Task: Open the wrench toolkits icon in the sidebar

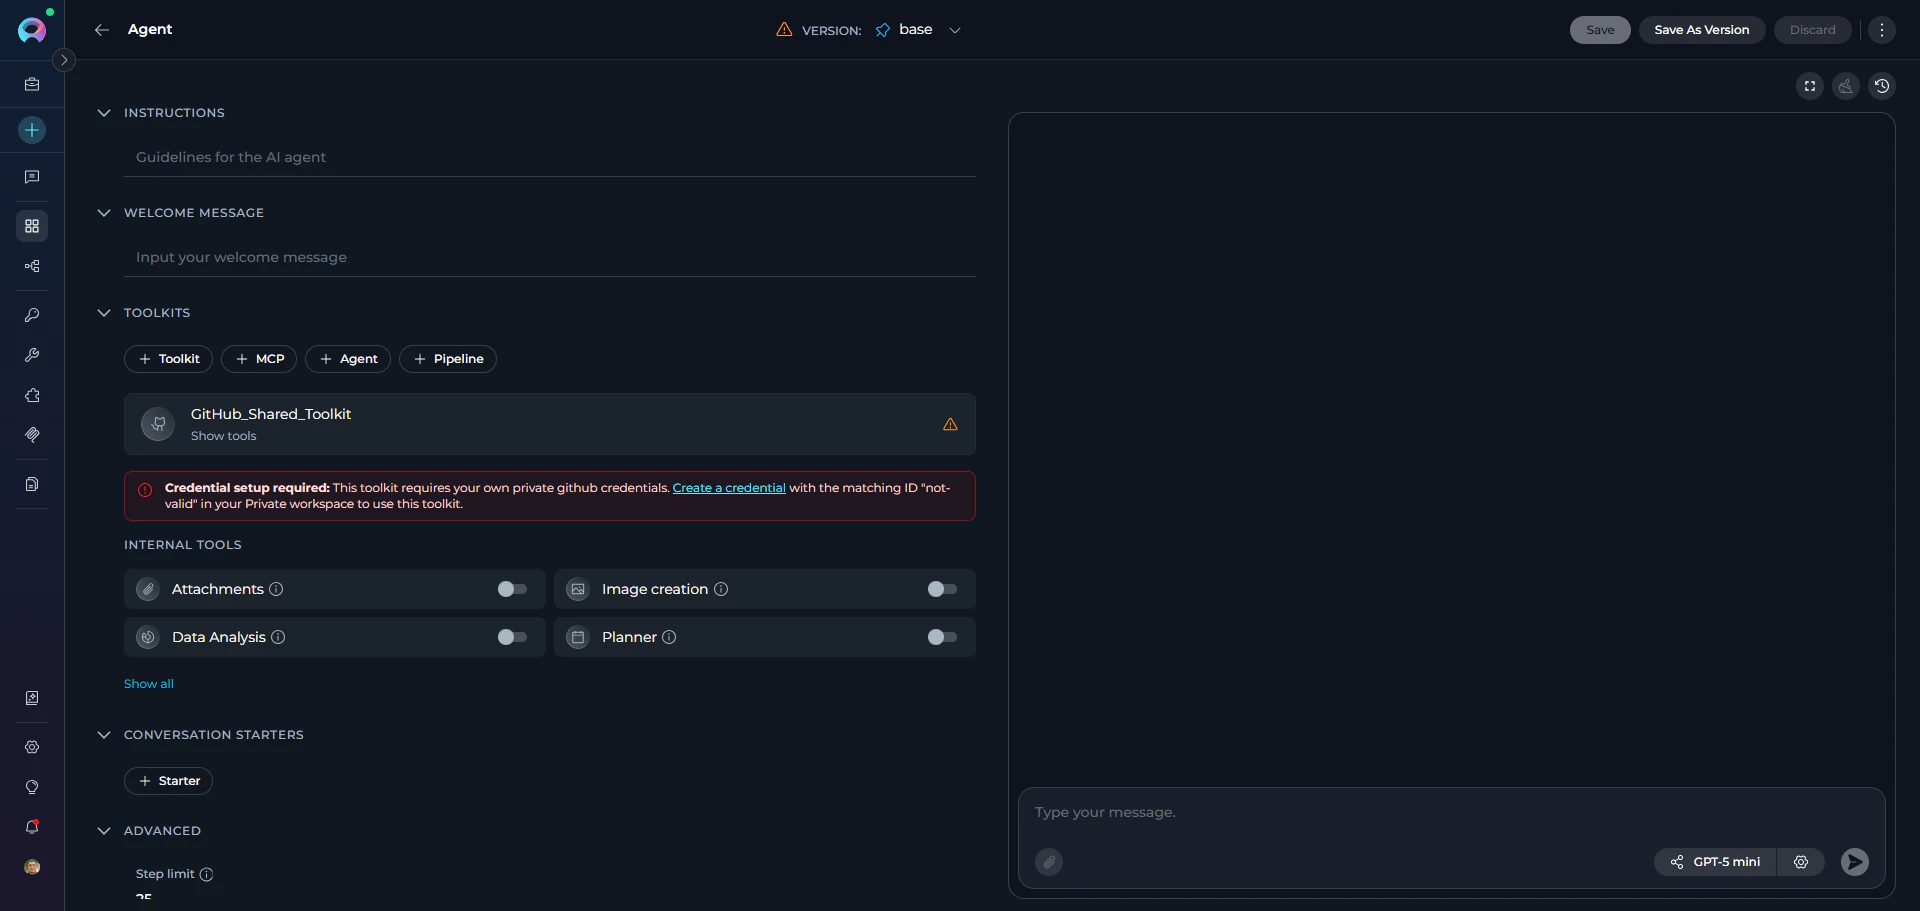Action: 32,355
